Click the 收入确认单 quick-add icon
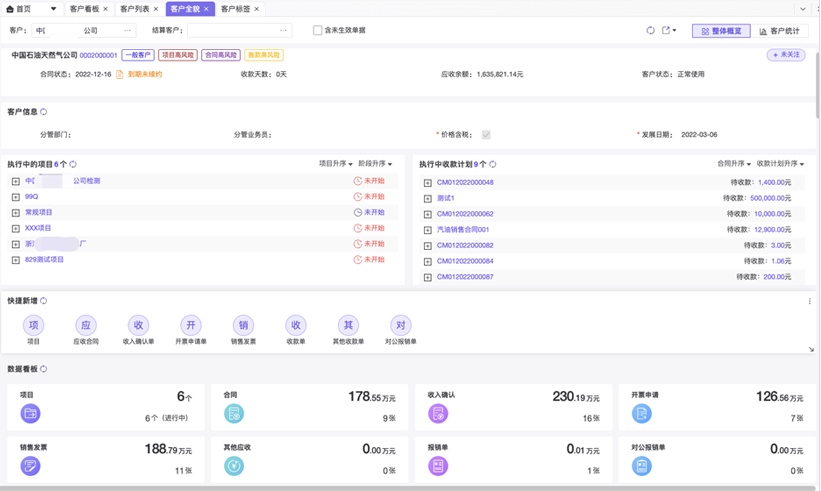 [138, 325]
